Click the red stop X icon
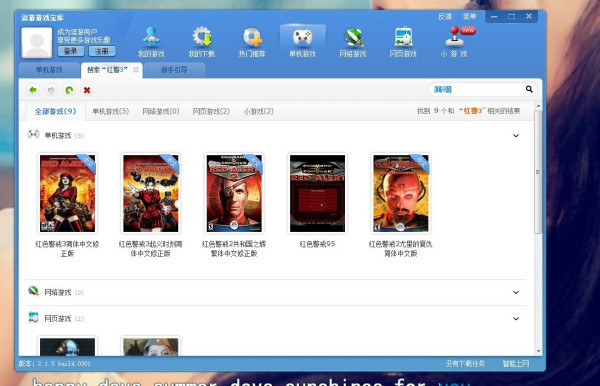Viewport: 600px width, 386px height. click(x=87, y=90)
